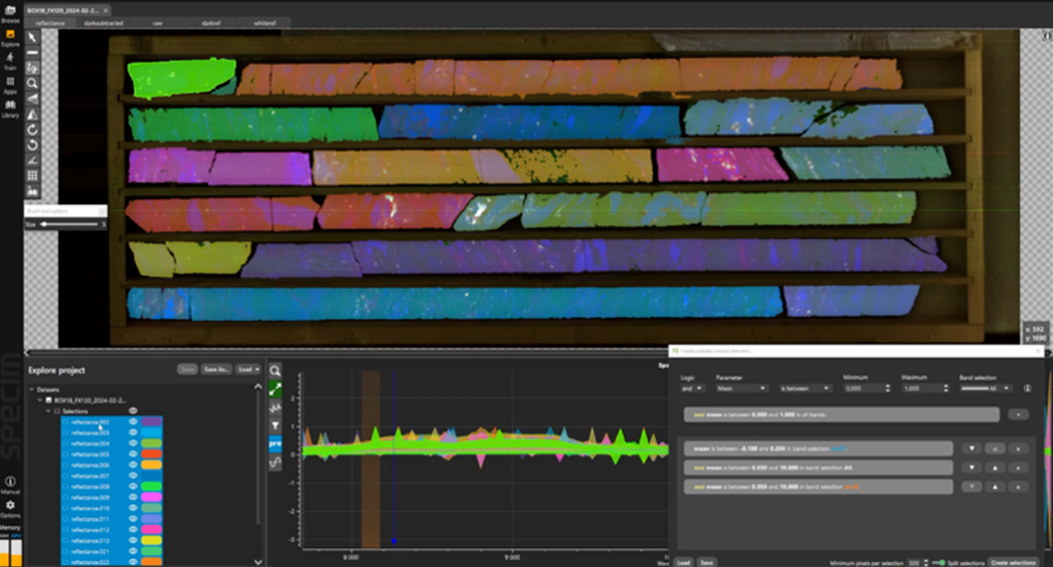
Task: Click the purple color swatch of reflectance.002
Action: coord(151,422)
